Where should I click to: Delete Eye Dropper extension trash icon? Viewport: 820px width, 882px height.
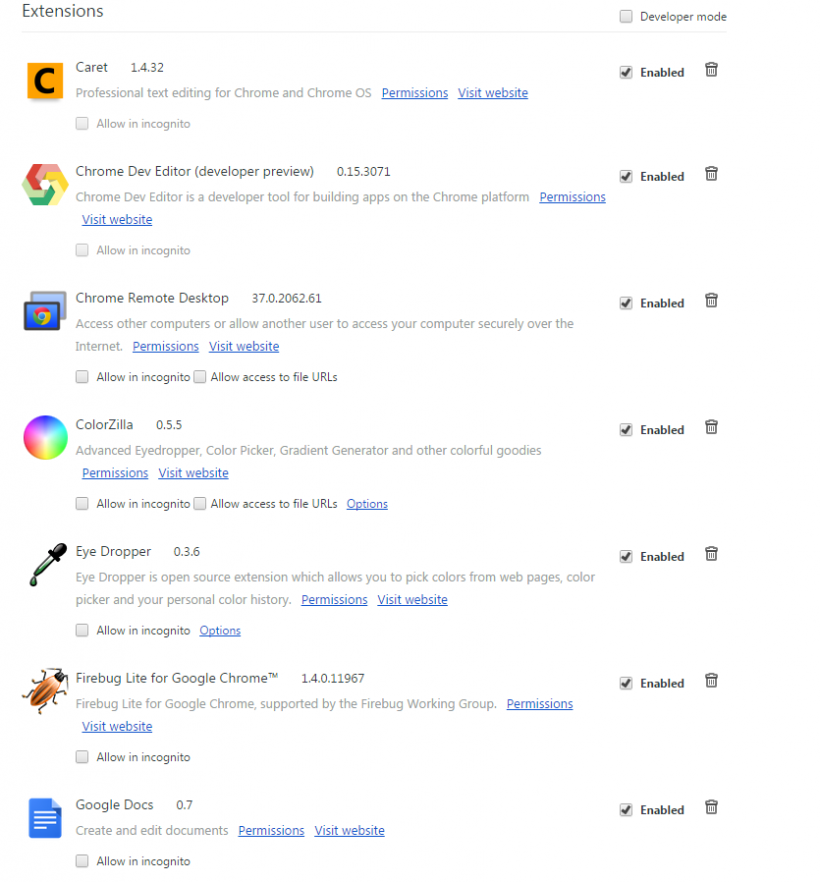(x=711, y=554)
